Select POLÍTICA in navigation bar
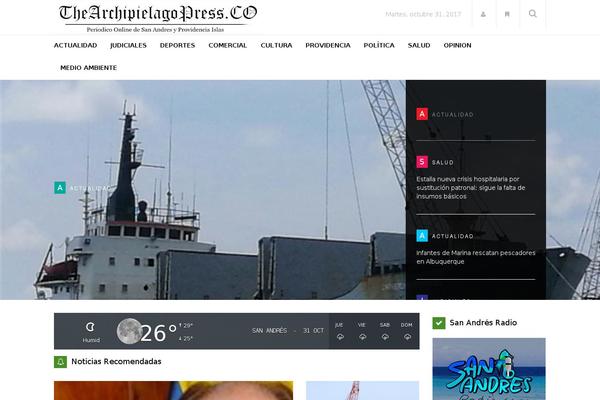Screen dimensions: 600x400 tap(379, 45)
